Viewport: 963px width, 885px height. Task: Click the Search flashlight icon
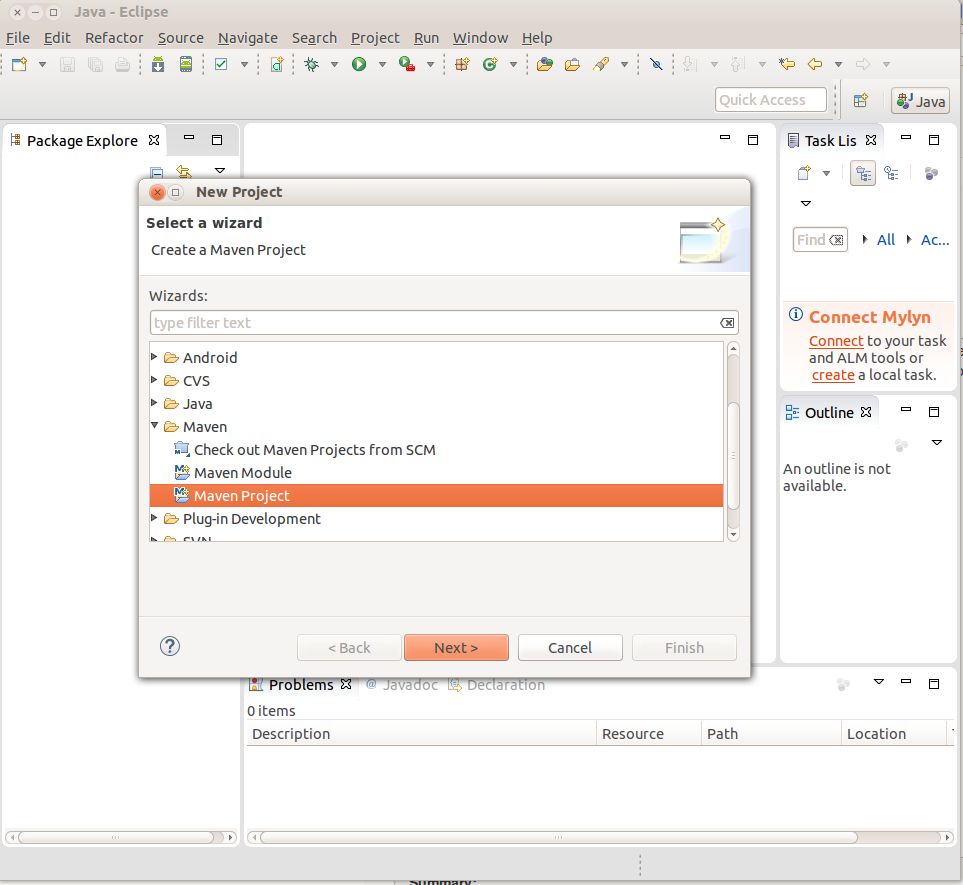click(x=601, y=64)
